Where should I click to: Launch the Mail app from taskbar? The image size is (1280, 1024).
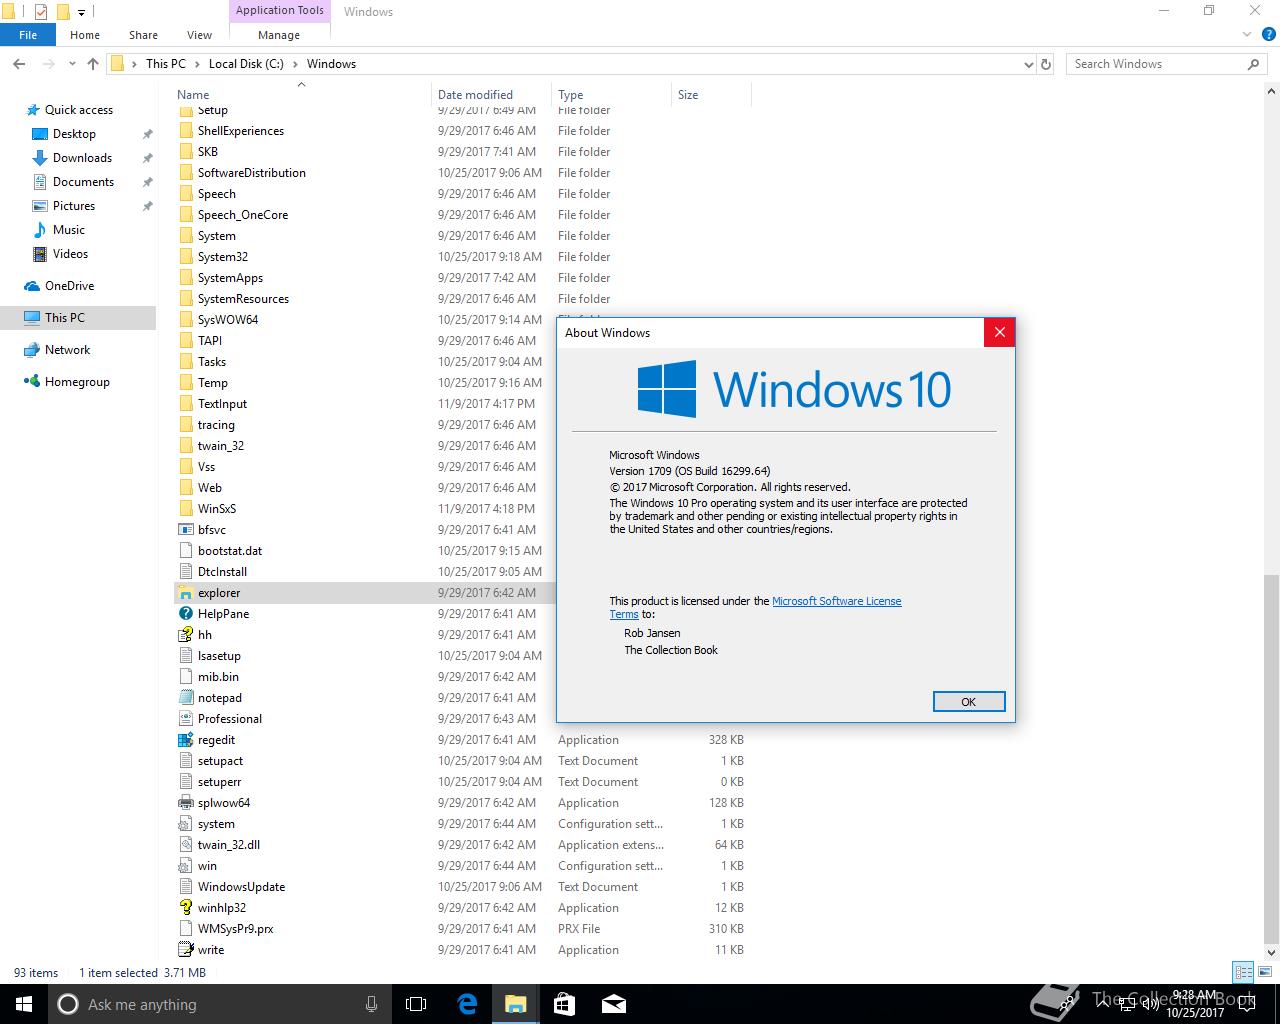pos(613,1004)
